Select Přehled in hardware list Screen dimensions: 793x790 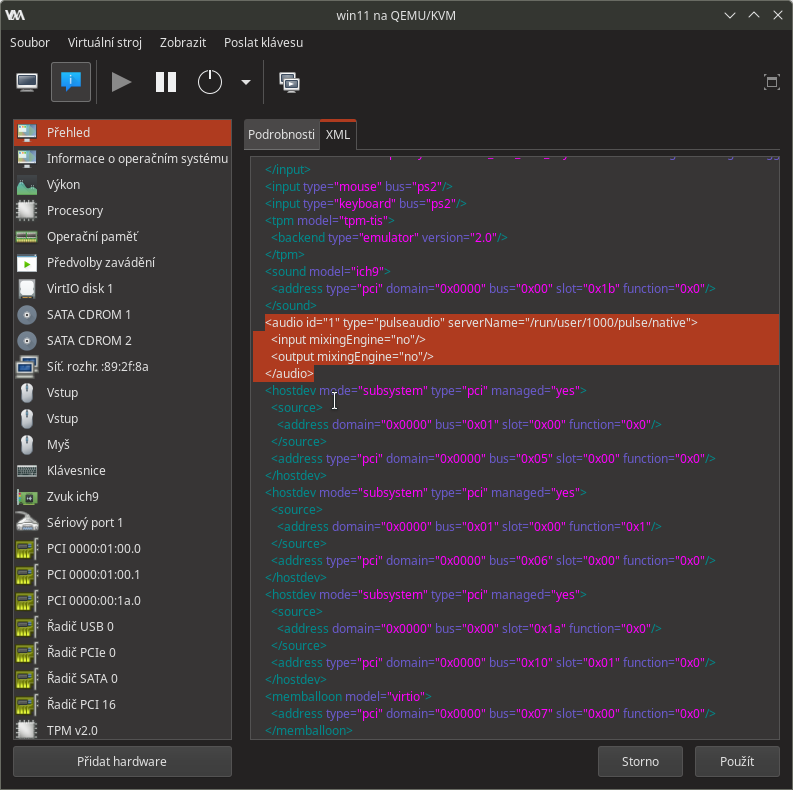[x=122, y=133]
